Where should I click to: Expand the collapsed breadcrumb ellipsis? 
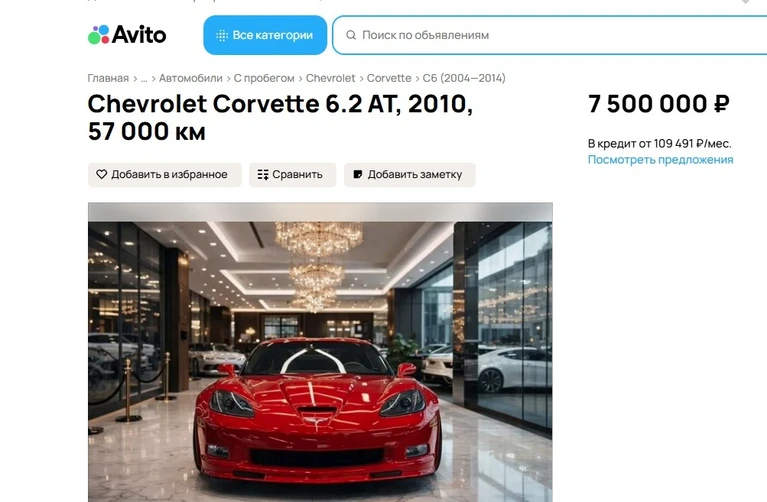[x=144, y=78]
